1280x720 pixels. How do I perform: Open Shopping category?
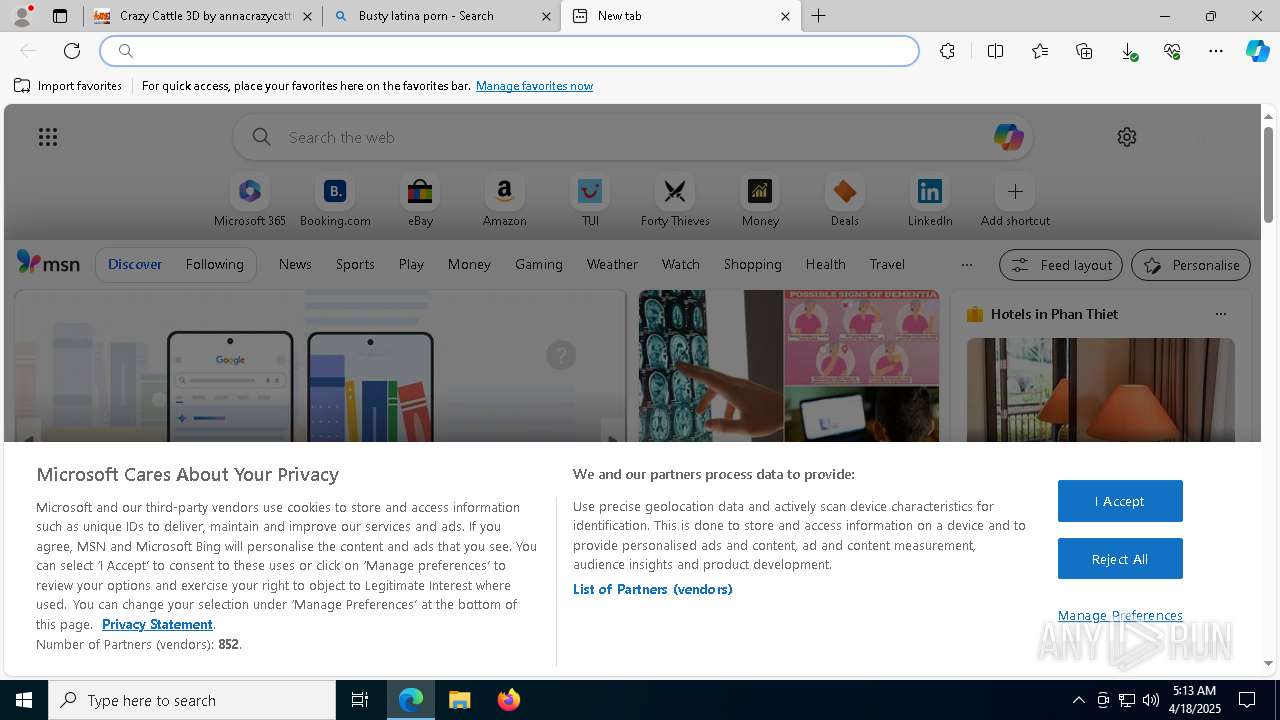[x=753, y=264]
